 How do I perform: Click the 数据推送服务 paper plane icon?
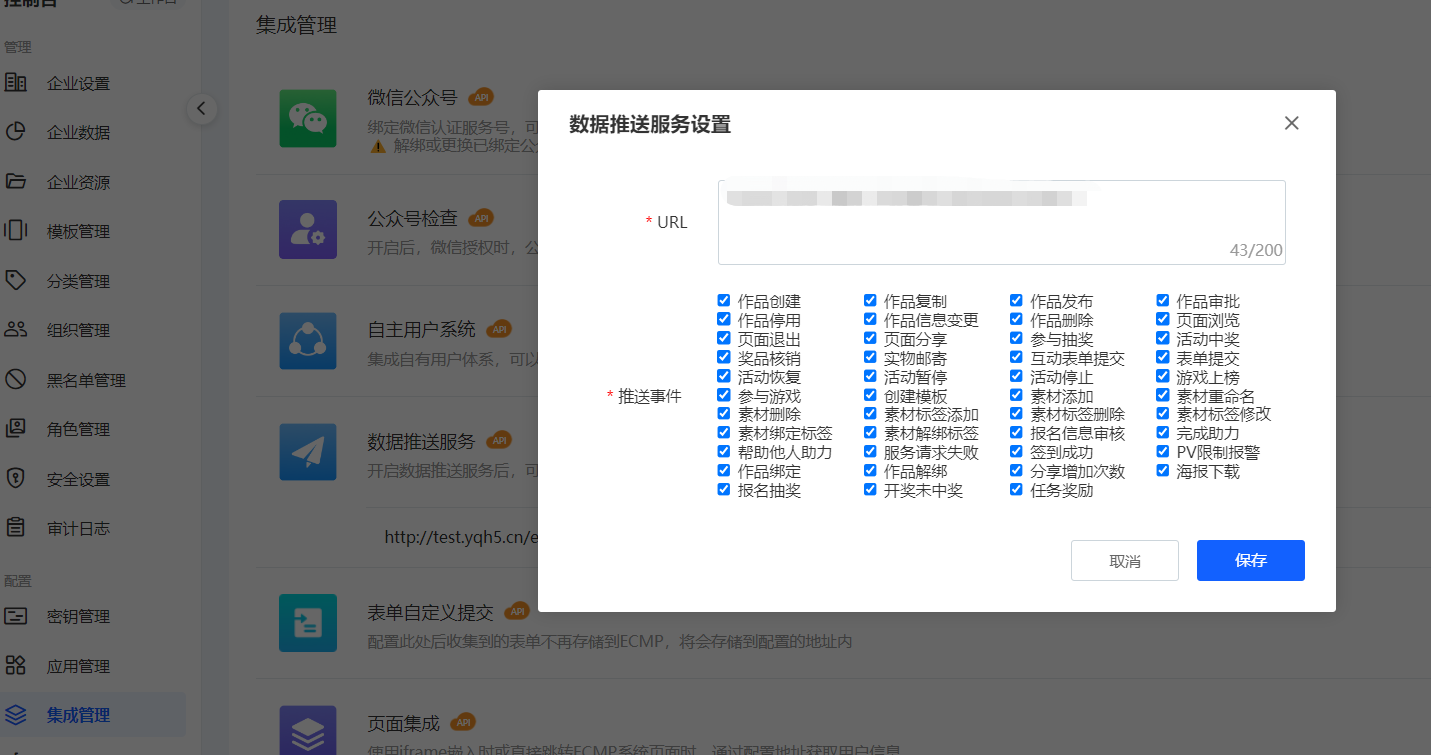point(308,452)
